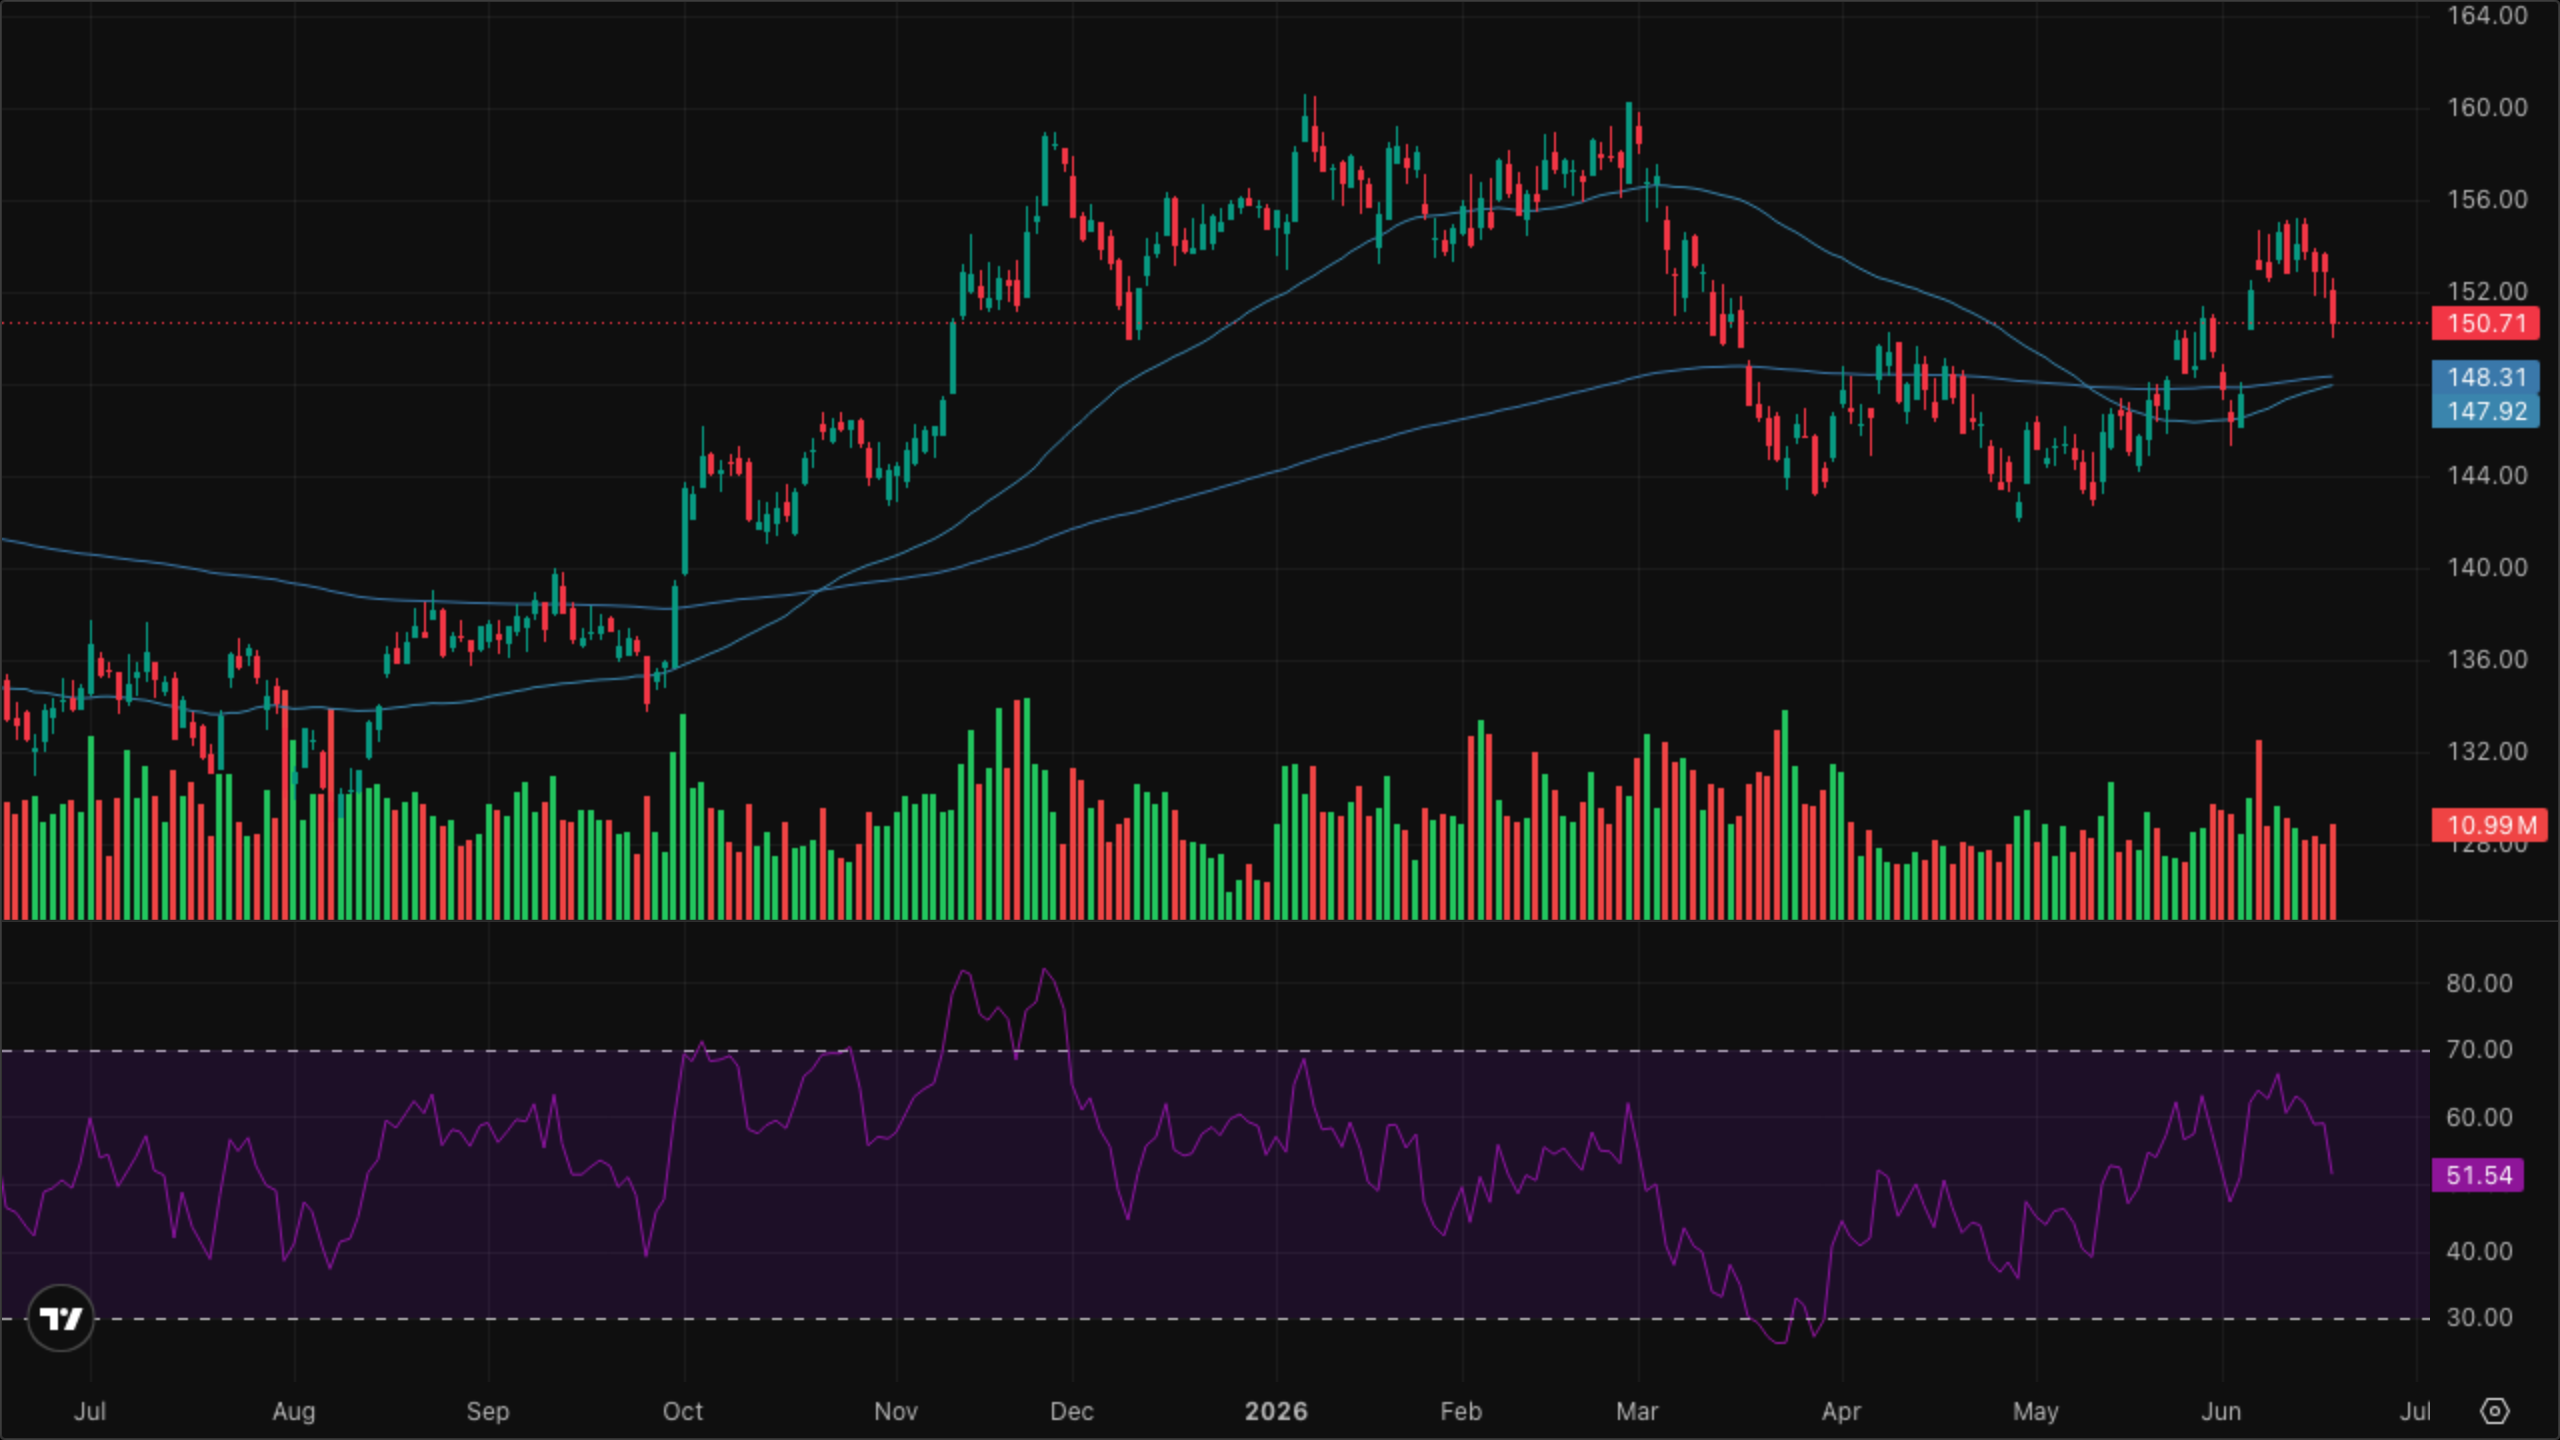Select the red 150.71 last price label
This screenshot has width=2560, height=1440.
click(2485, 323)
